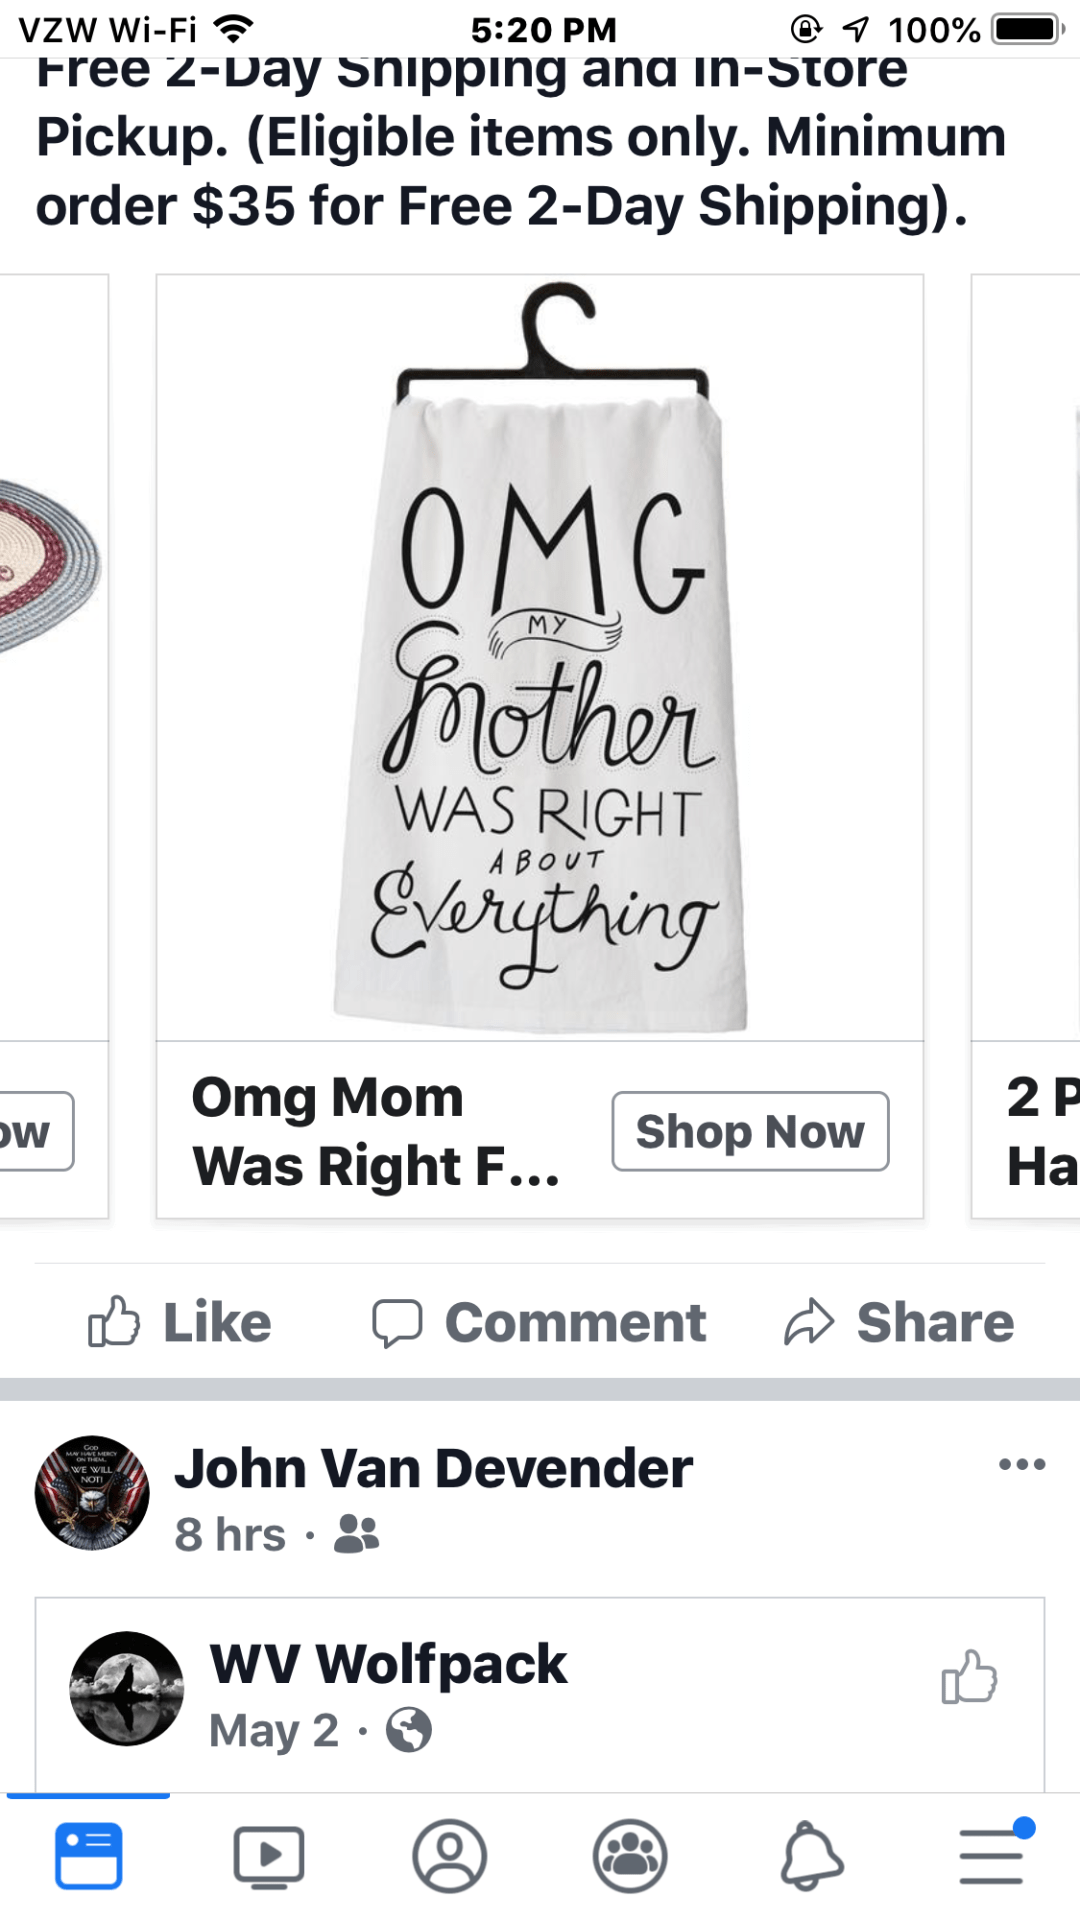Open the hamburger menu tab
The image size is (1080, 1920).
coord(993,1856)
